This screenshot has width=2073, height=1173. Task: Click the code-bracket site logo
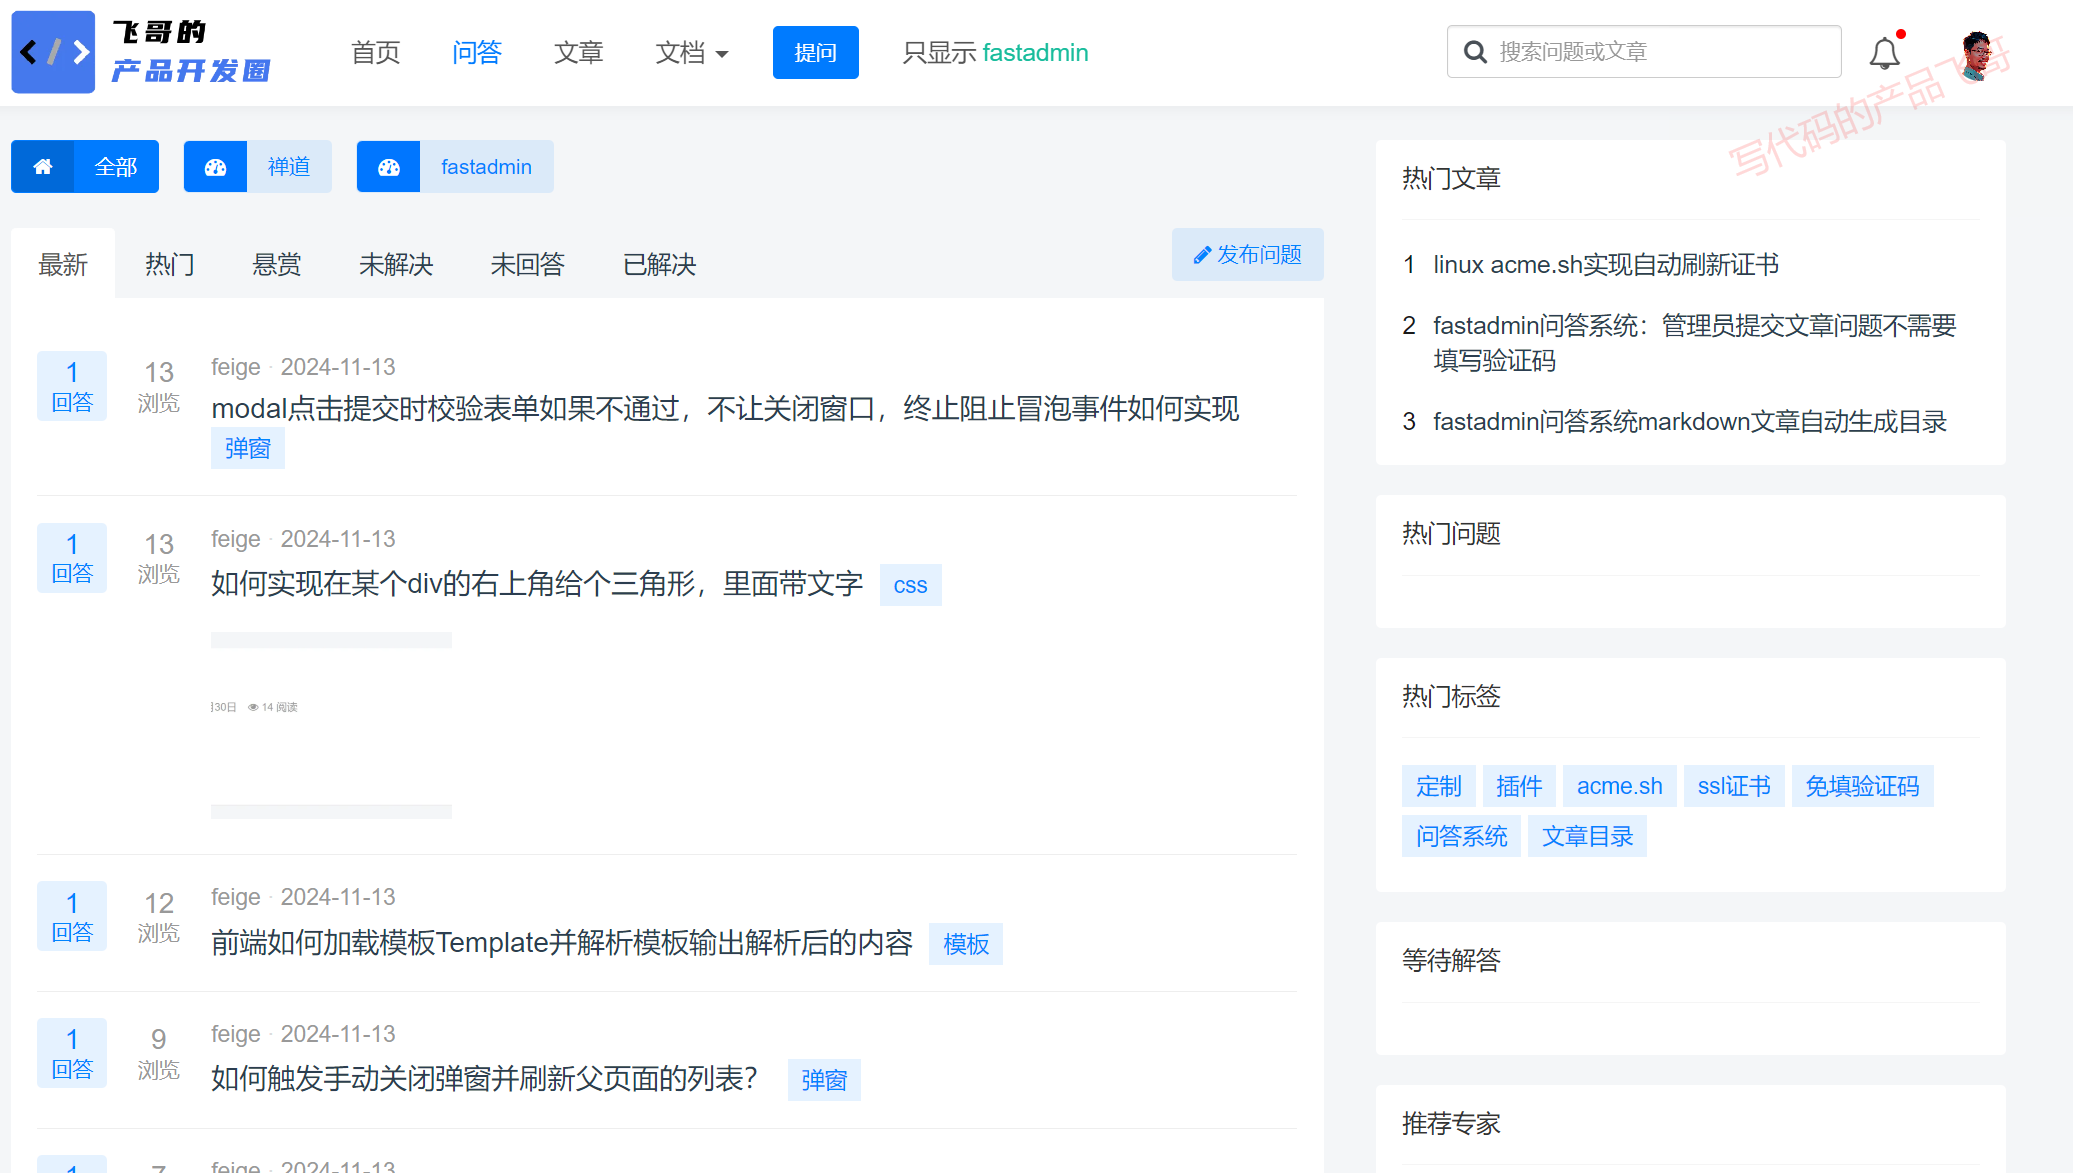click(53, 52)
